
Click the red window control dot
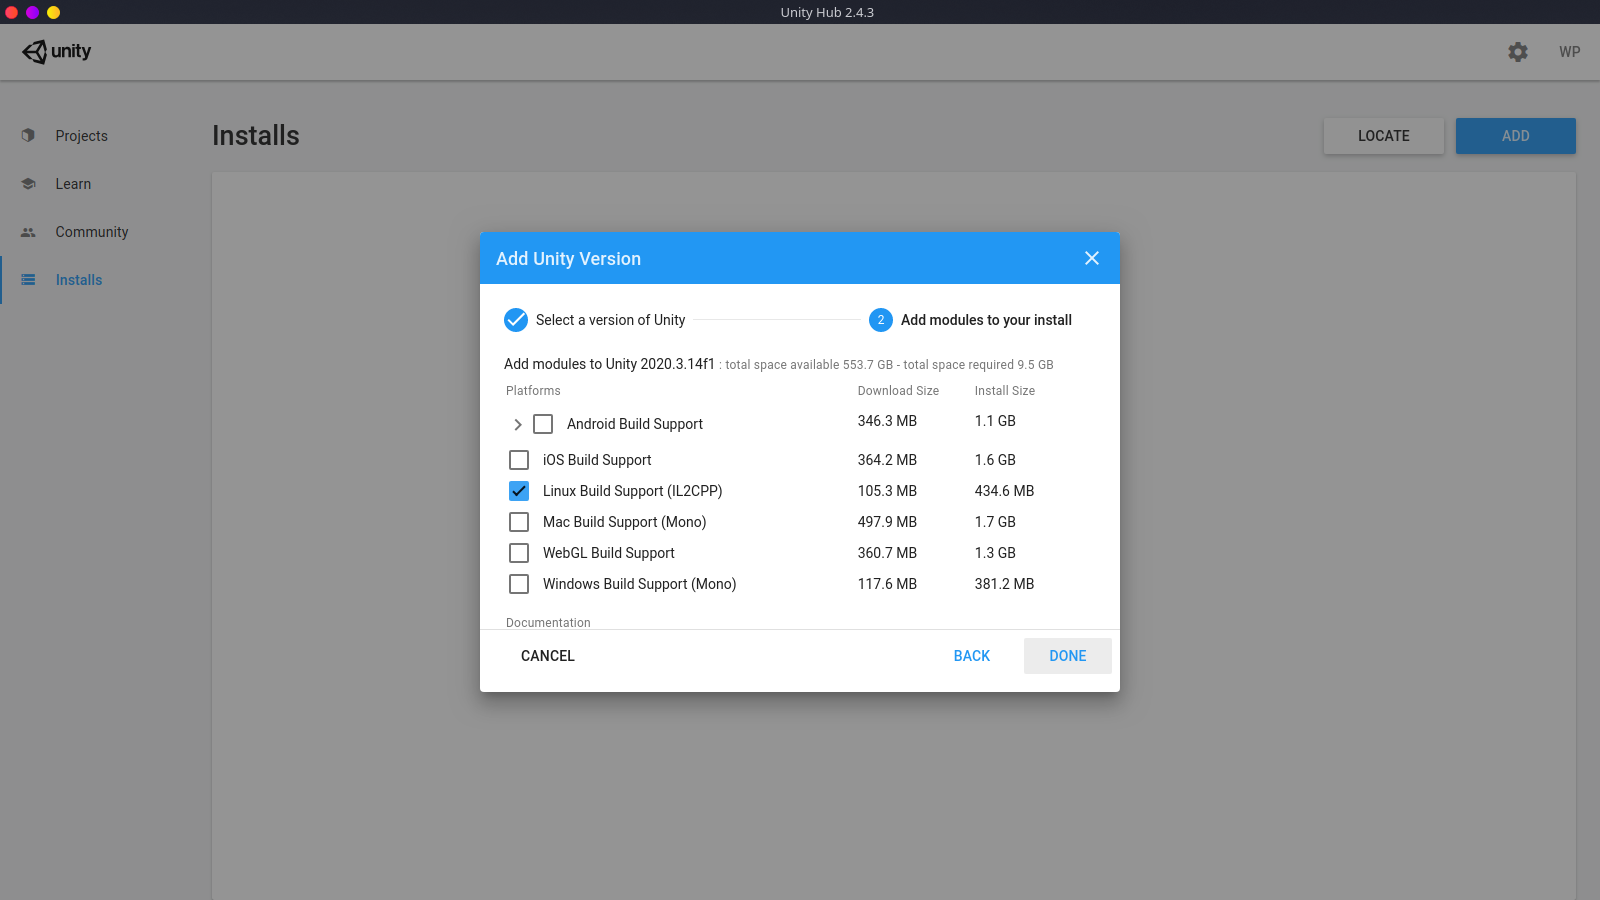click(x=12, y=12)
